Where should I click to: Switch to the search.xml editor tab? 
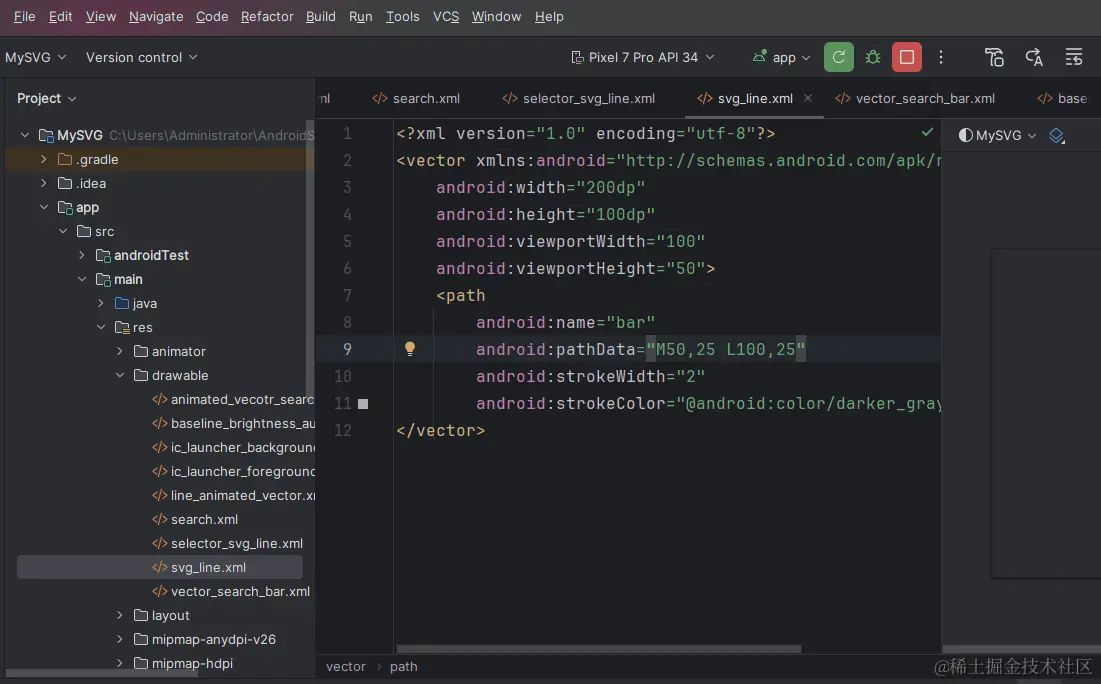click(416, 98)
